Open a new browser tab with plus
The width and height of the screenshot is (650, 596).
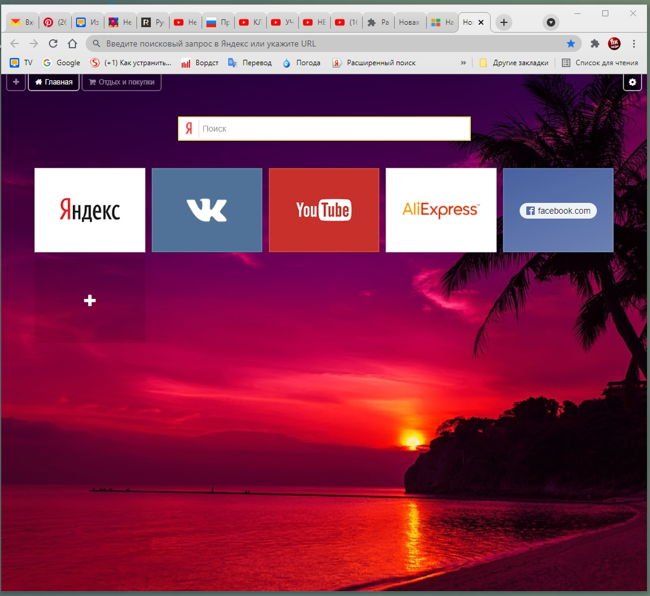504,22
